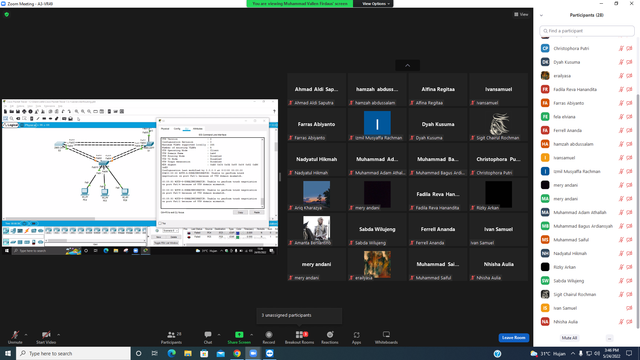This screenshot has width=640, height=360.
Task: Open Microsoft Edge in the taskbar
Action: pos(171,353)
